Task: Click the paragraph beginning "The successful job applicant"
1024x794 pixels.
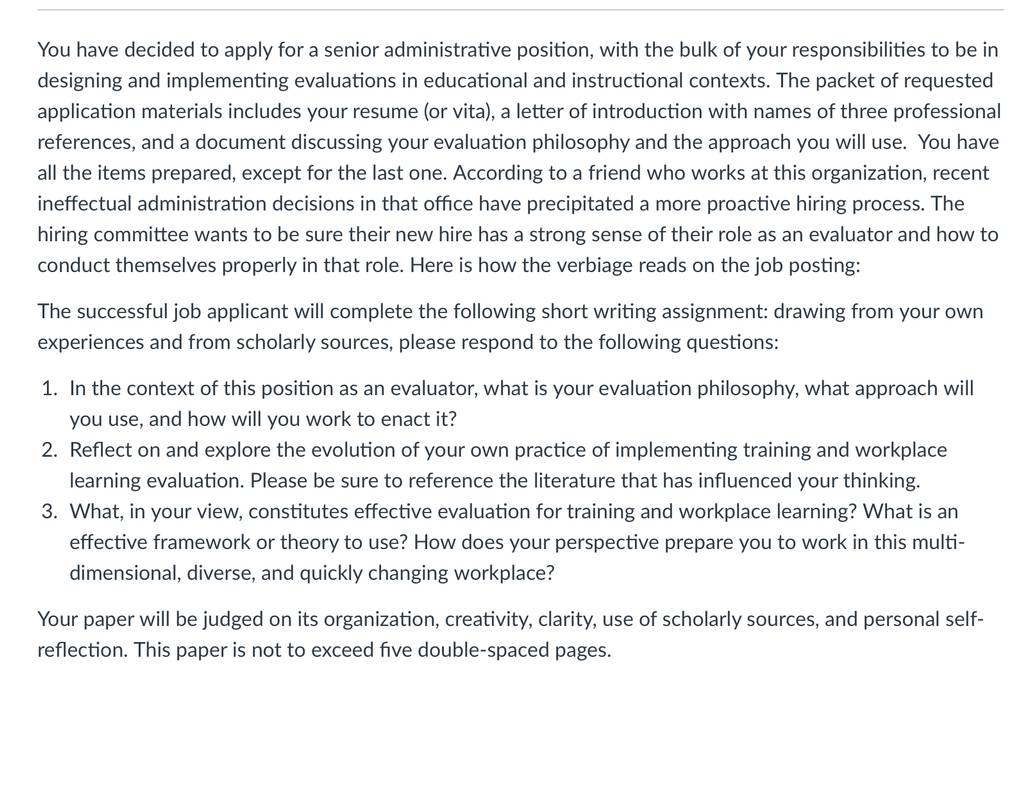Action: pyautogui.click(x=510, y=326)
